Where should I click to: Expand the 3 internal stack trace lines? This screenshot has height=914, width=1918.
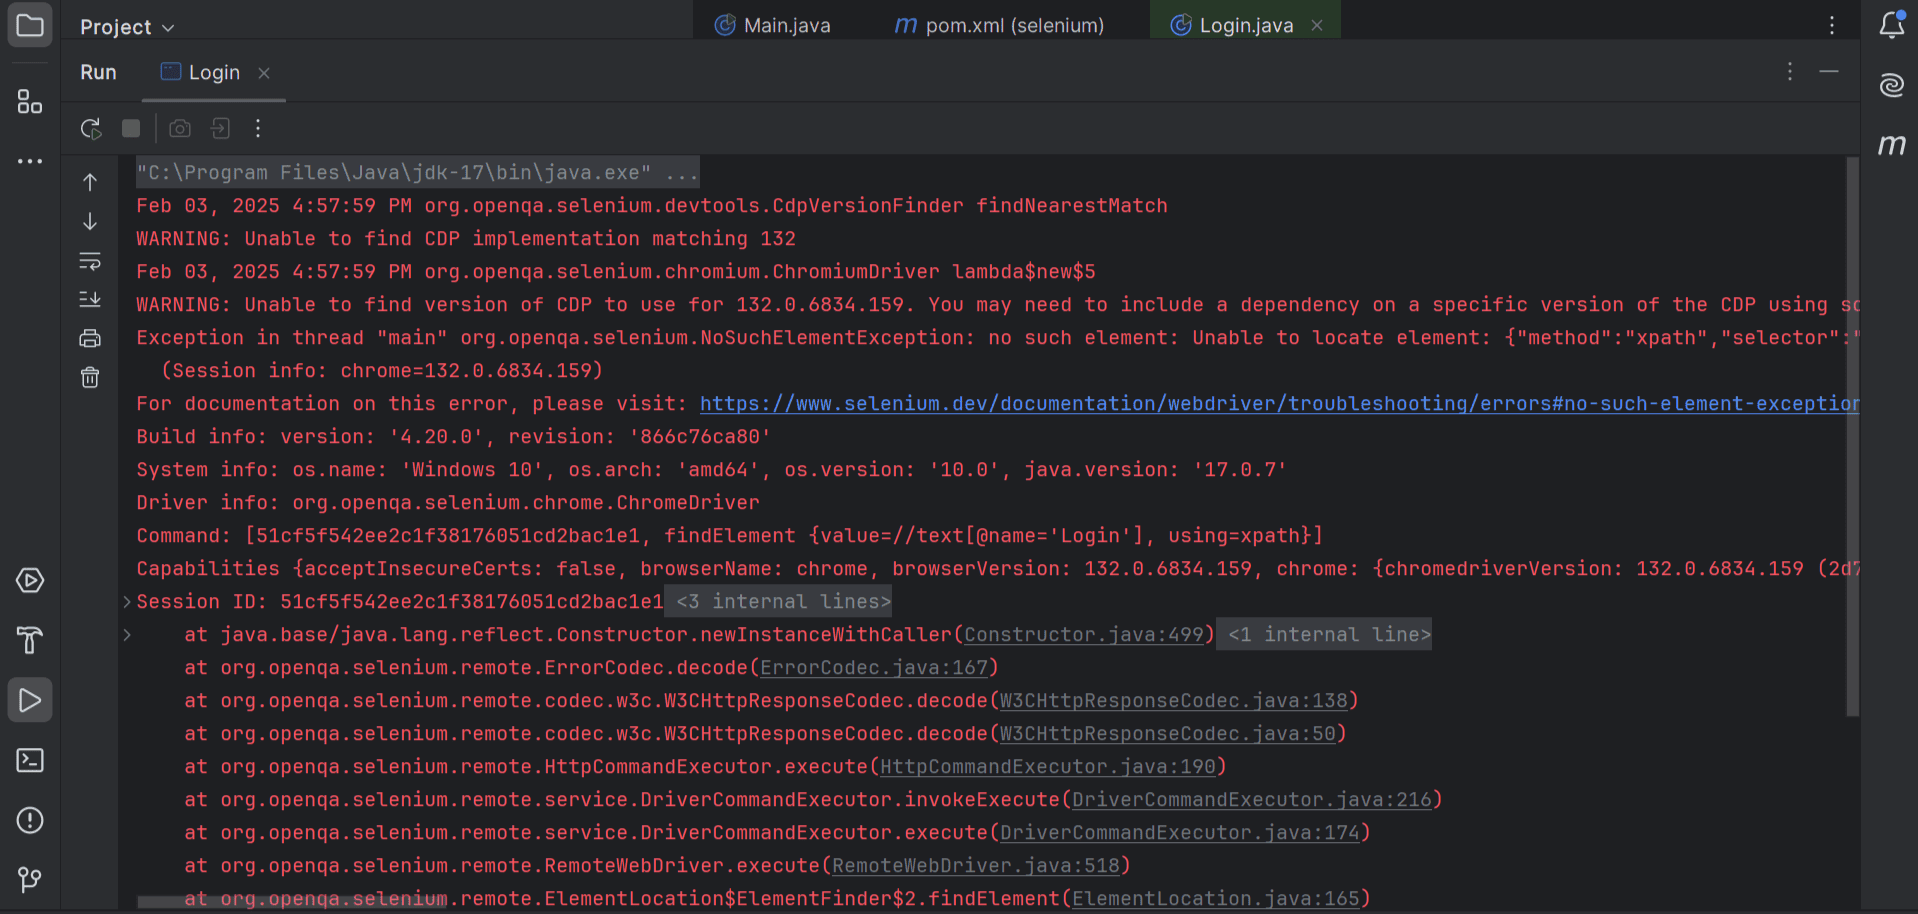[x=780, y=601]
